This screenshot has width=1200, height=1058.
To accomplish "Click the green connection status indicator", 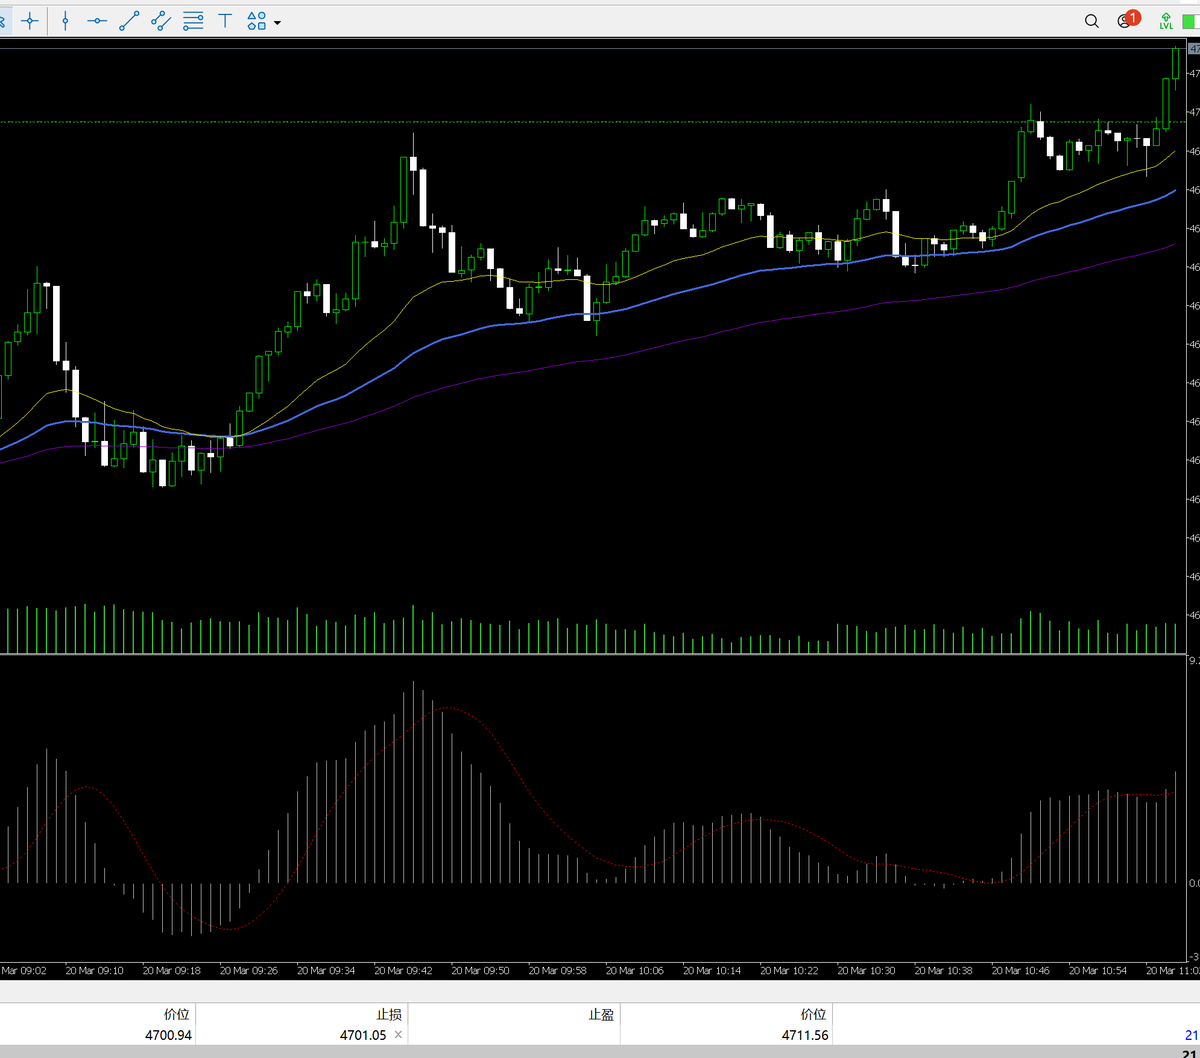I will pos(1191,20).
